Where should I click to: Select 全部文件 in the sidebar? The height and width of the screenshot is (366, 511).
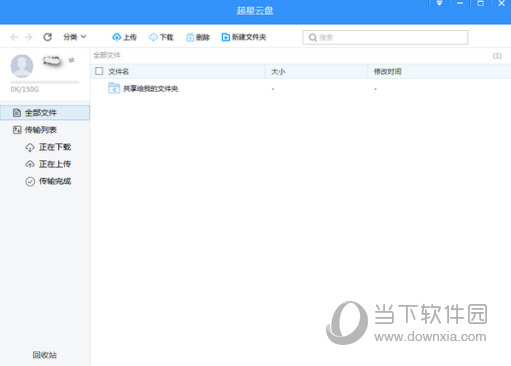[45, 113]
